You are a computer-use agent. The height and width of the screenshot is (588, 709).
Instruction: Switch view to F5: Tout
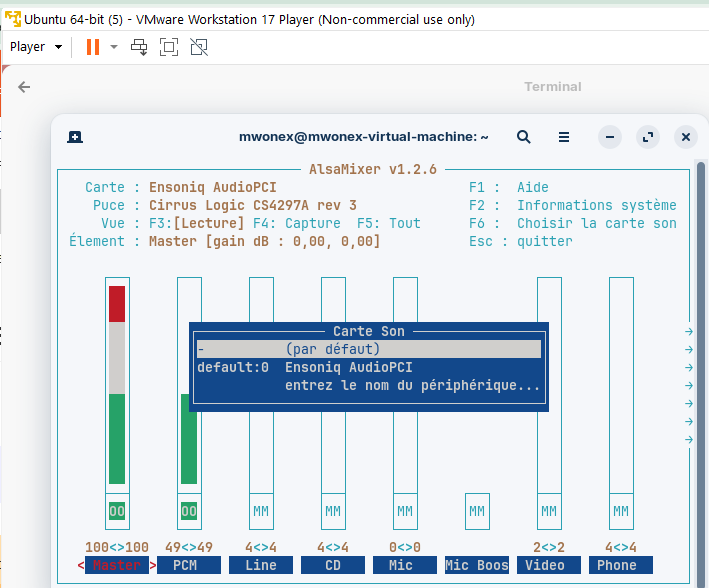[x=389, y=223]
